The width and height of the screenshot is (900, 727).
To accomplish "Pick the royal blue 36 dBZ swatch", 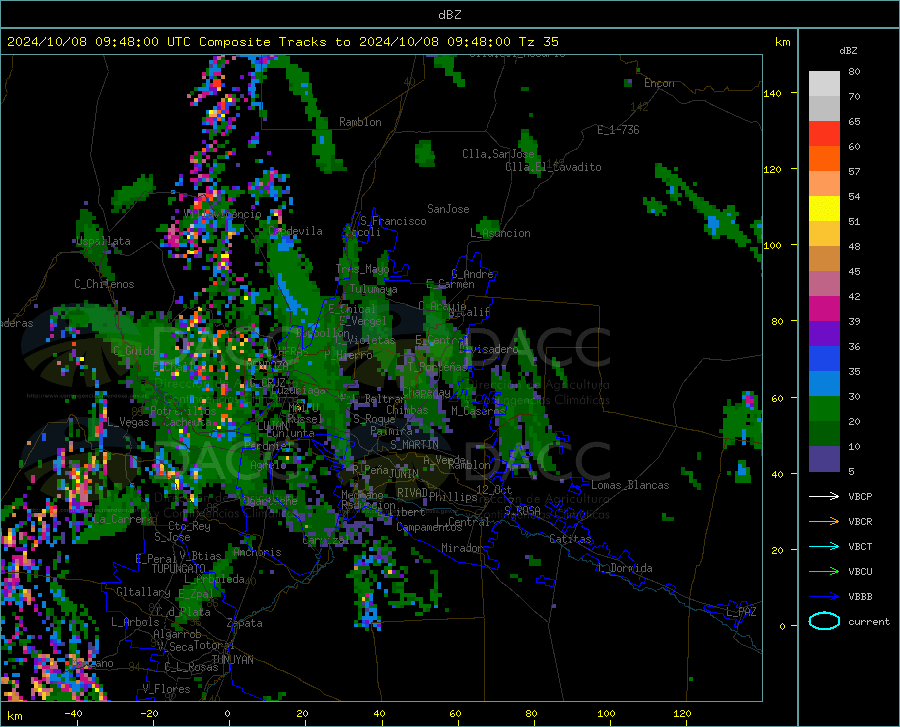I will click(824, 358).
